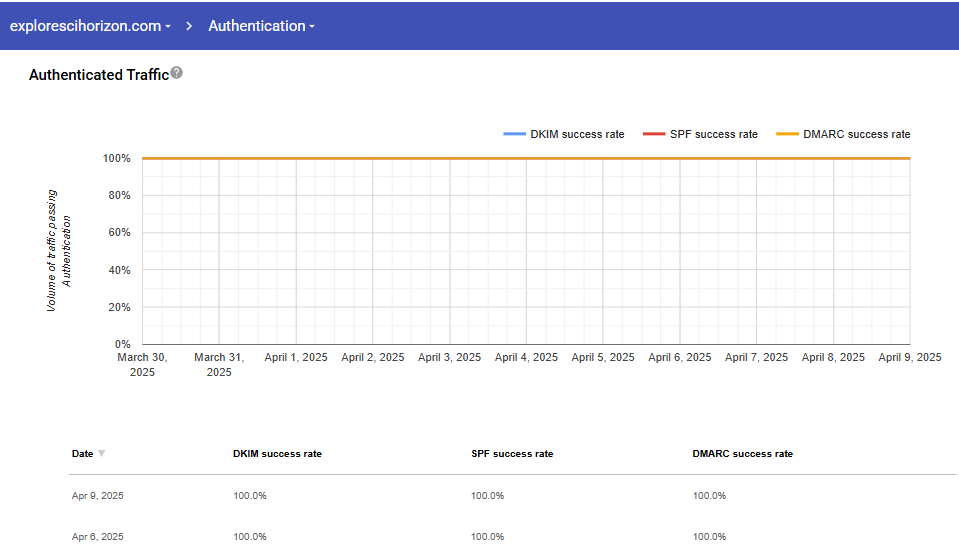Toggle DMARC success rate legend label
The width and height of the screenshot is (959, 549).
(x=856, y=134)
